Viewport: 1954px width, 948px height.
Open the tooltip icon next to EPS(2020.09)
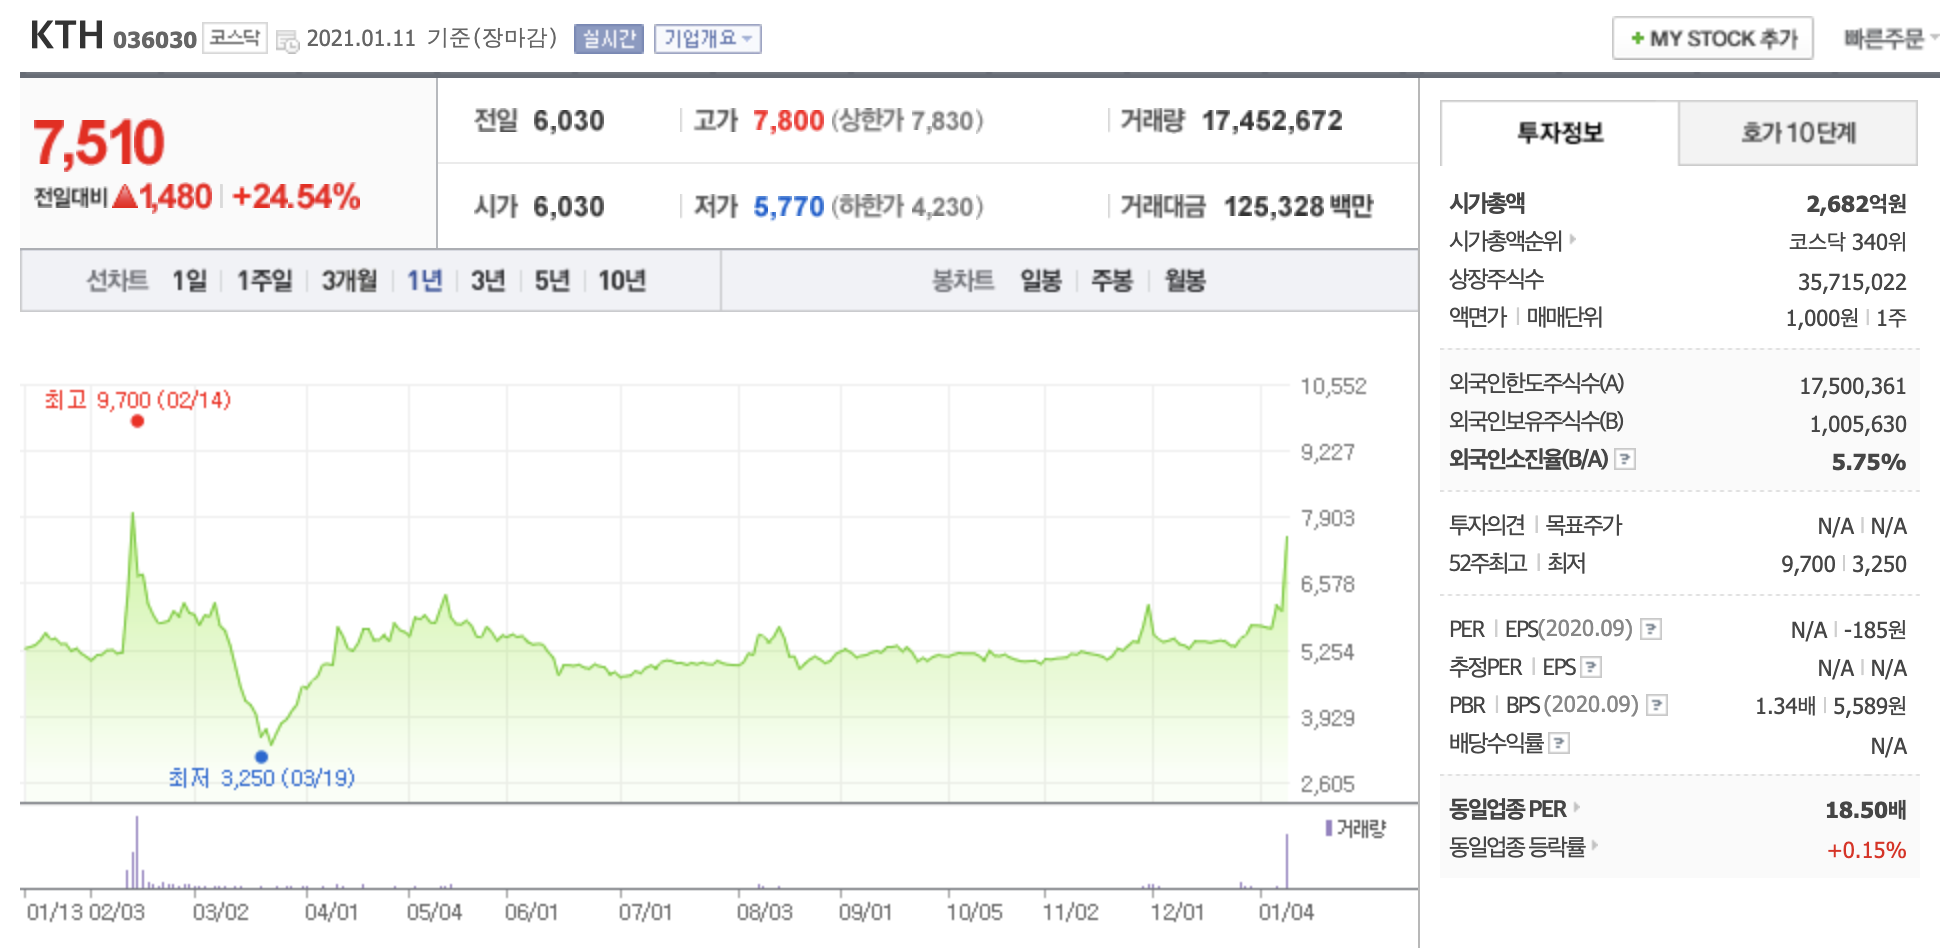pyautogui.click(x=1653, y=628)
